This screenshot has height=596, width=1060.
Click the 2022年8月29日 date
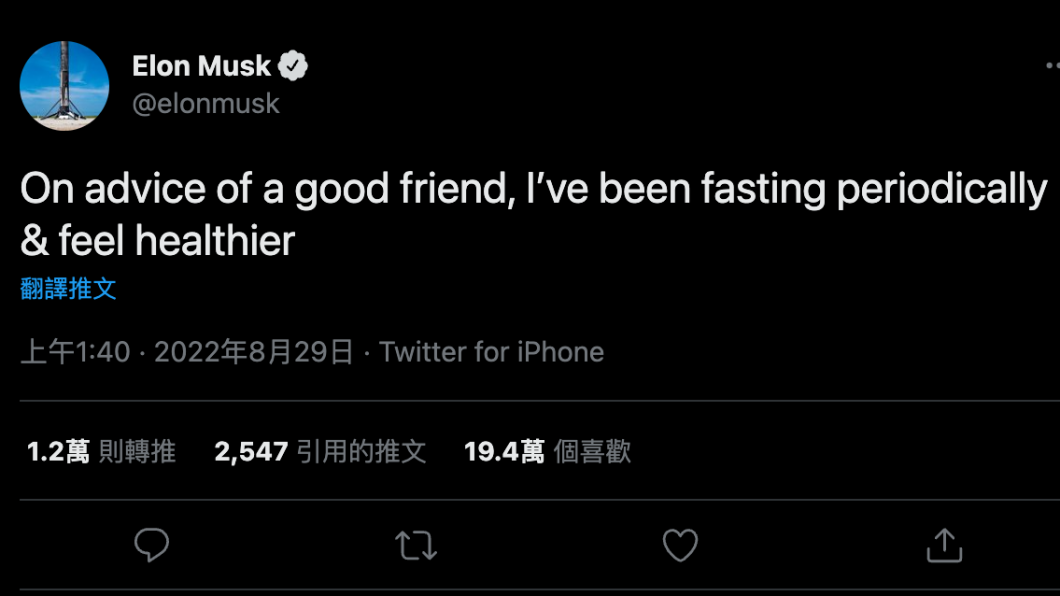tap(254, 352)
